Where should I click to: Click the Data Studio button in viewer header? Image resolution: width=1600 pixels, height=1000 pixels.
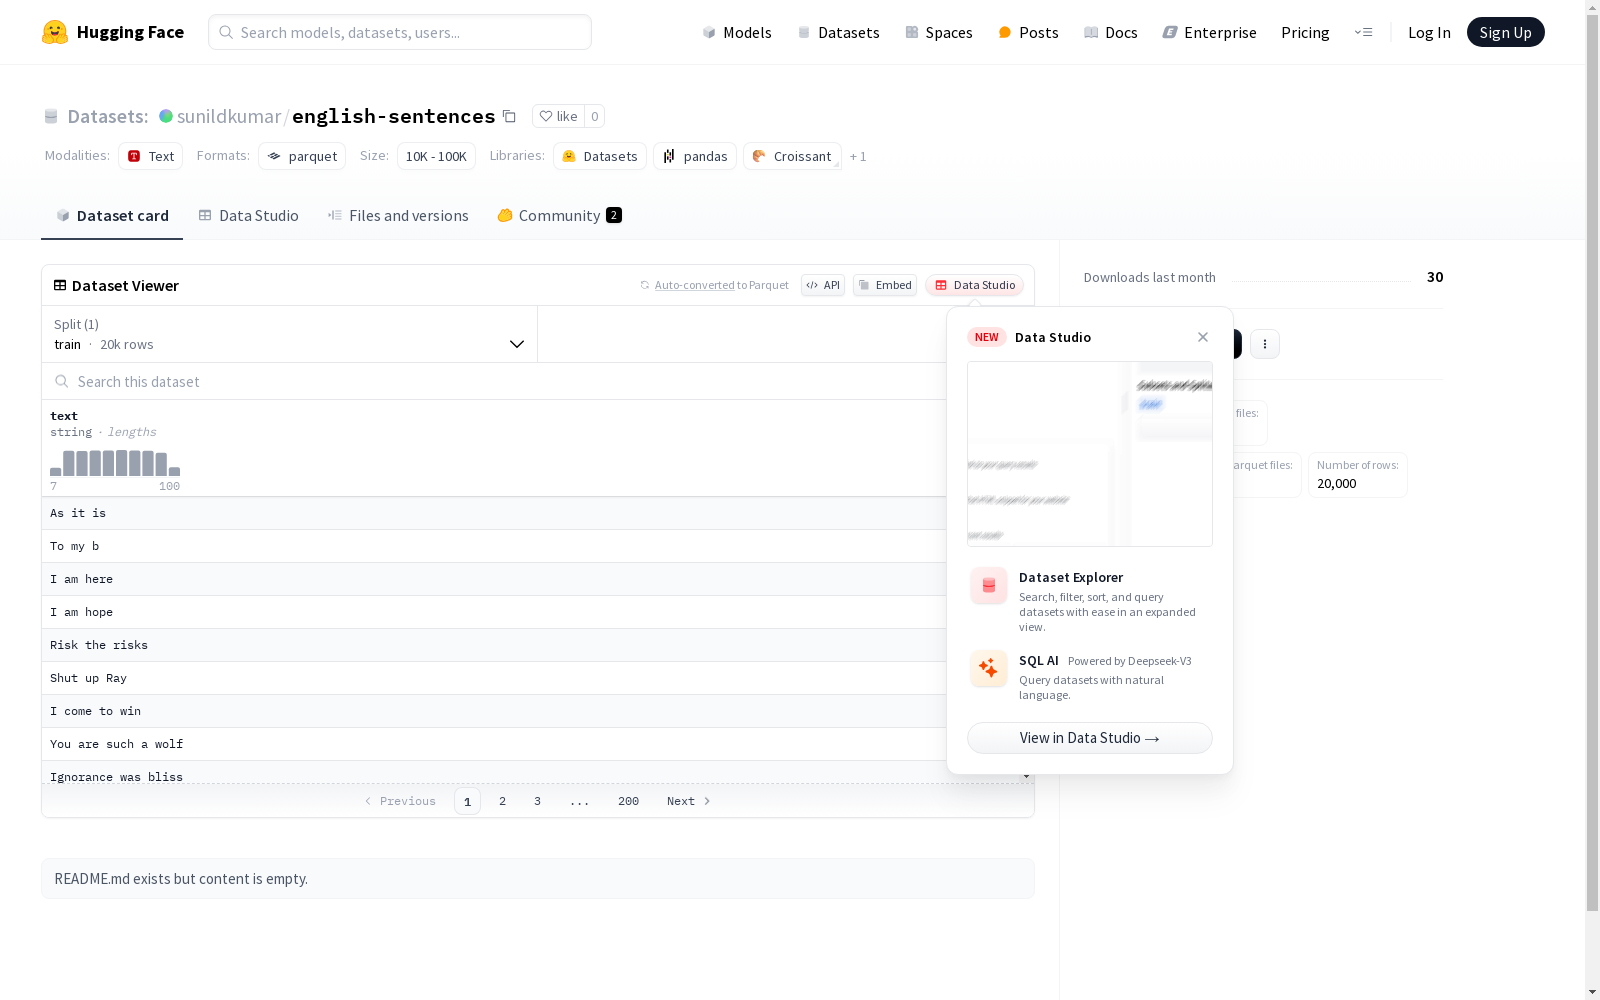974,285
